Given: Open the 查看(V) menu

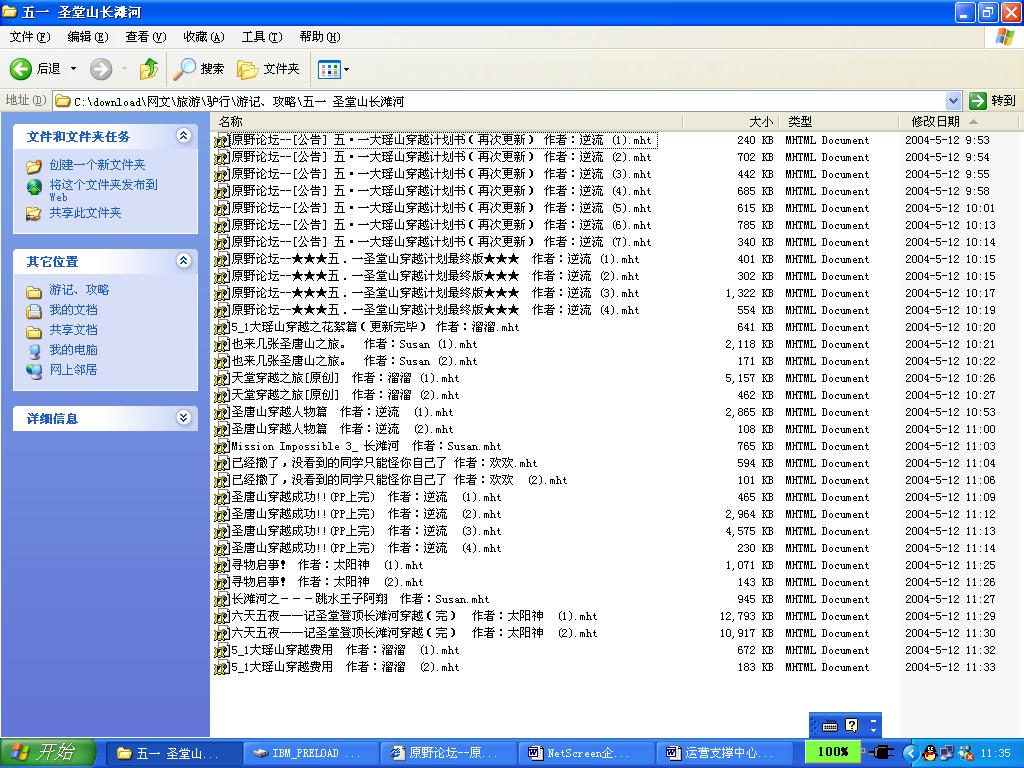Looking at the screenshot, I should click(145, 37).
